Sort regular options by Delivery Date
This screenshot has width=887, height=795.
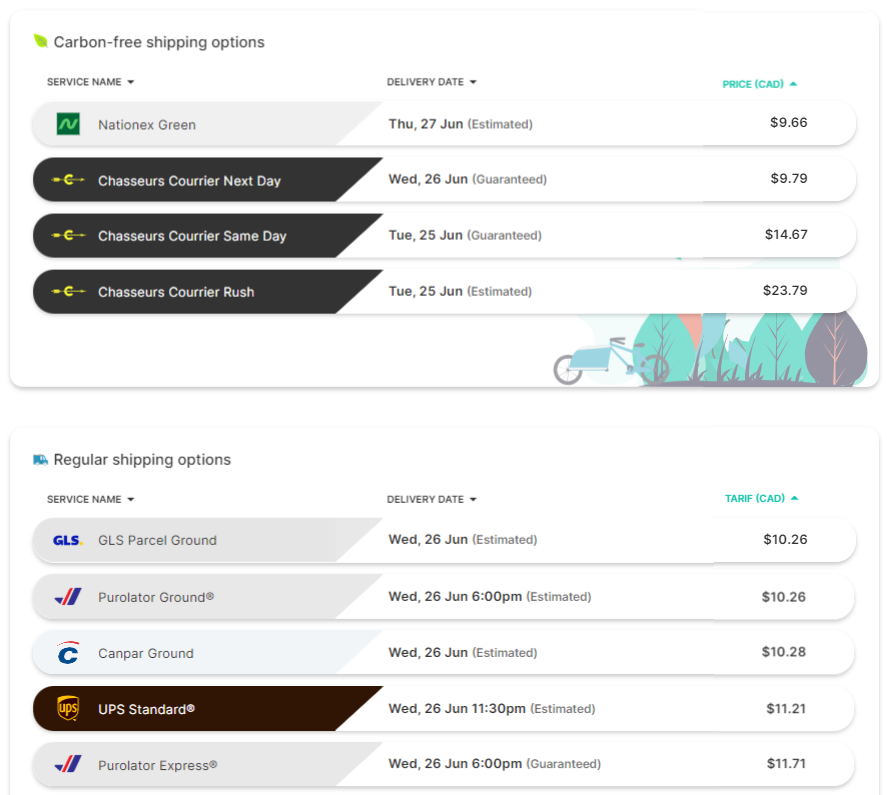click(432, 499)
